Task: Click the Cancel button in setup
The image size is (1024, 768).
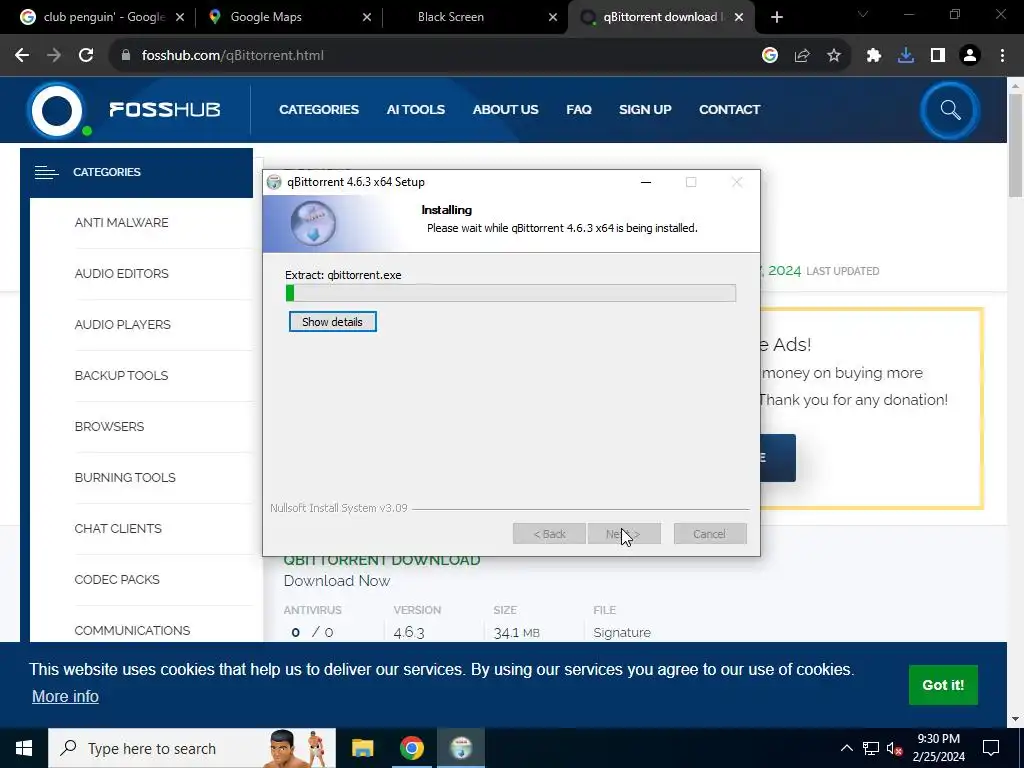Action: pyautogui.click(x=710, y=534)
